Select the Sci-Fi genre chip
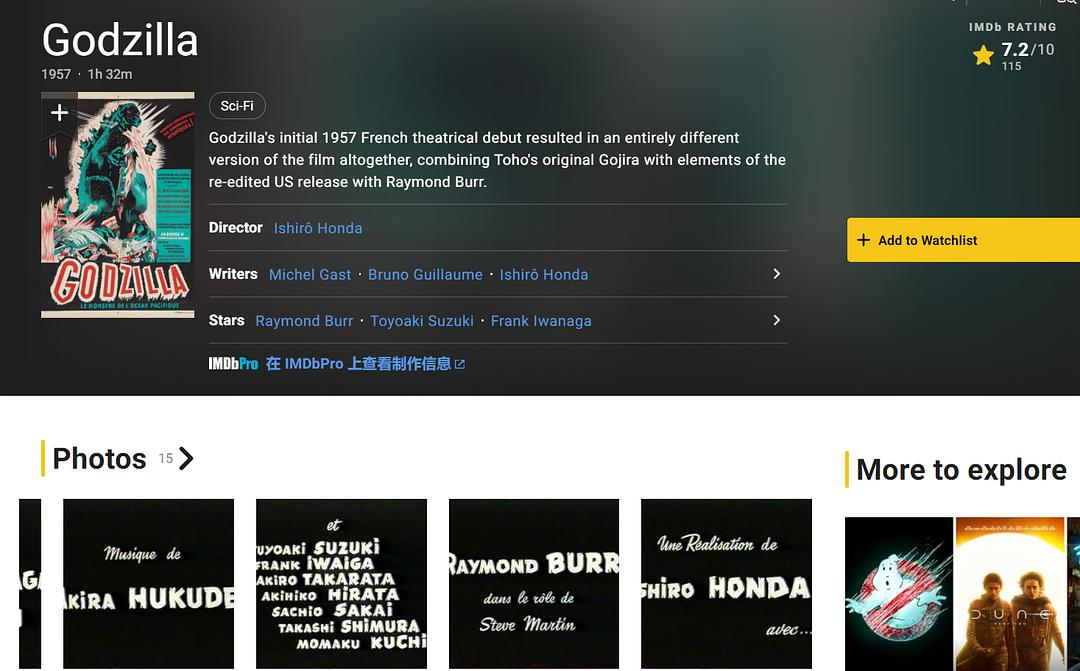Viewport: 1080px width, 671px height. point(237,106)
